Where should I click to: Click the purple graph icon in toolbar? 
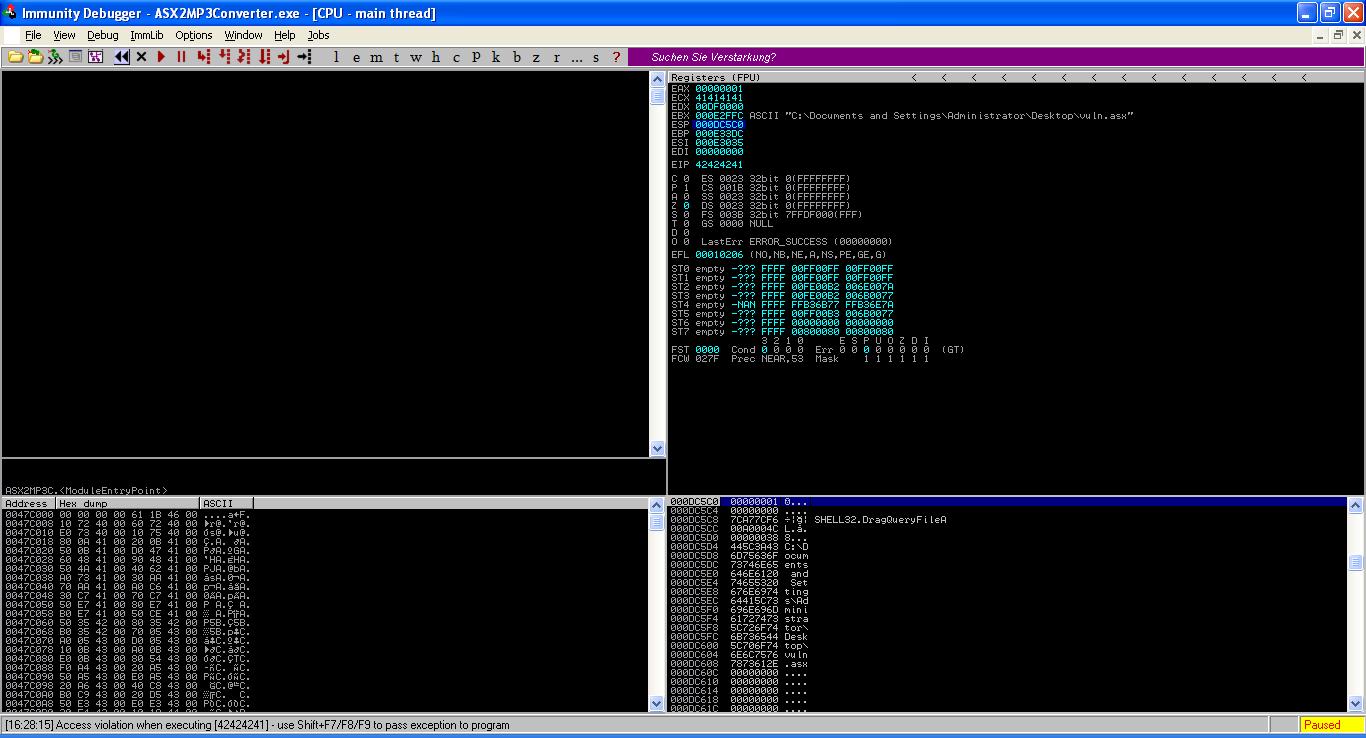coord(95,57)
